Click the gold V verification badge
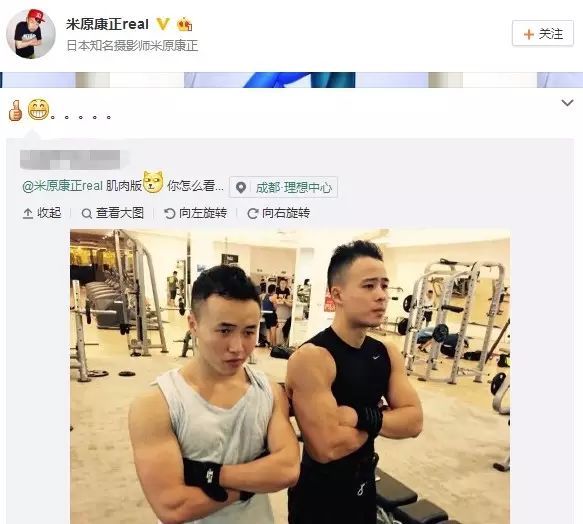 (x=162, y=24)
